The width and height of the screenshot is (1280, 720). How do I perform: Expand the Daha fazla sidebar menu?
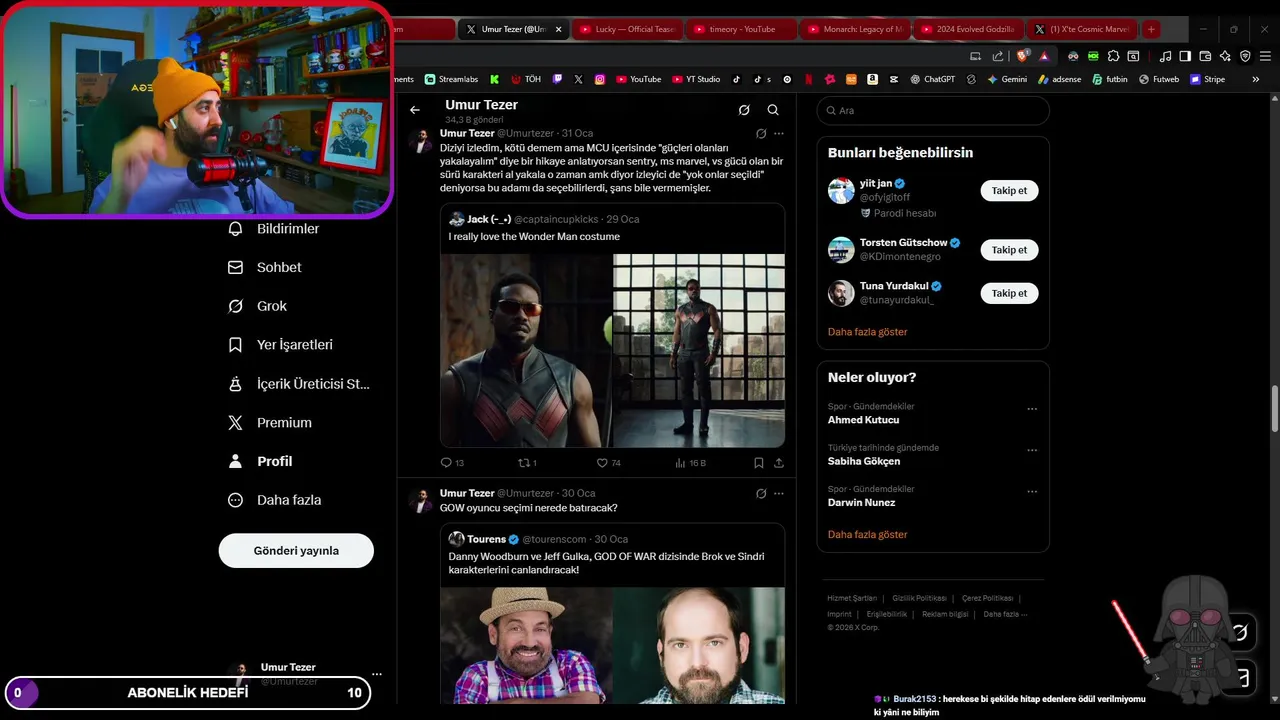click(x=275, y=500)
